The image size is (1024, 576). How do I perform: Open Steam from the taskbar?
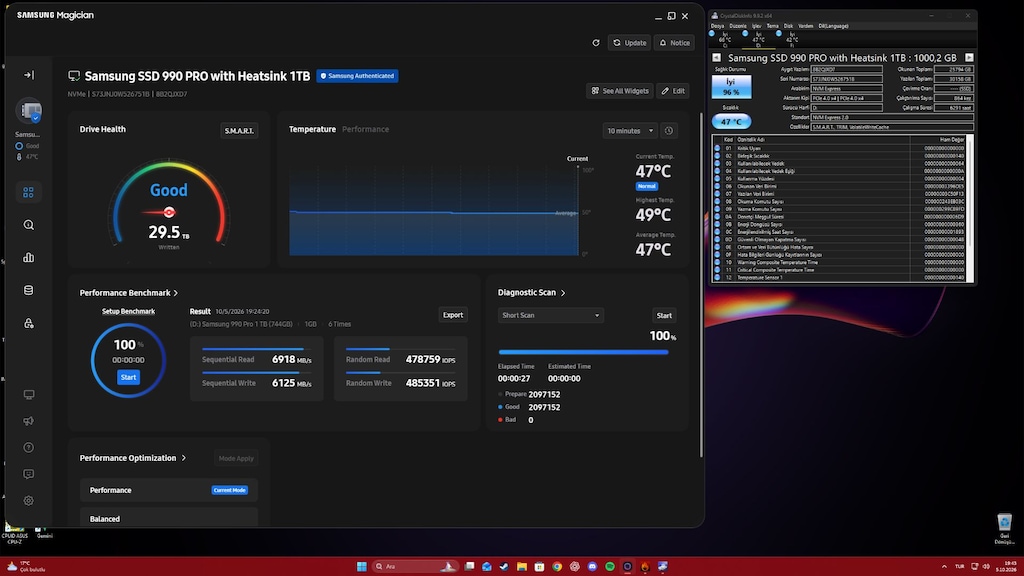coord(504,566)
